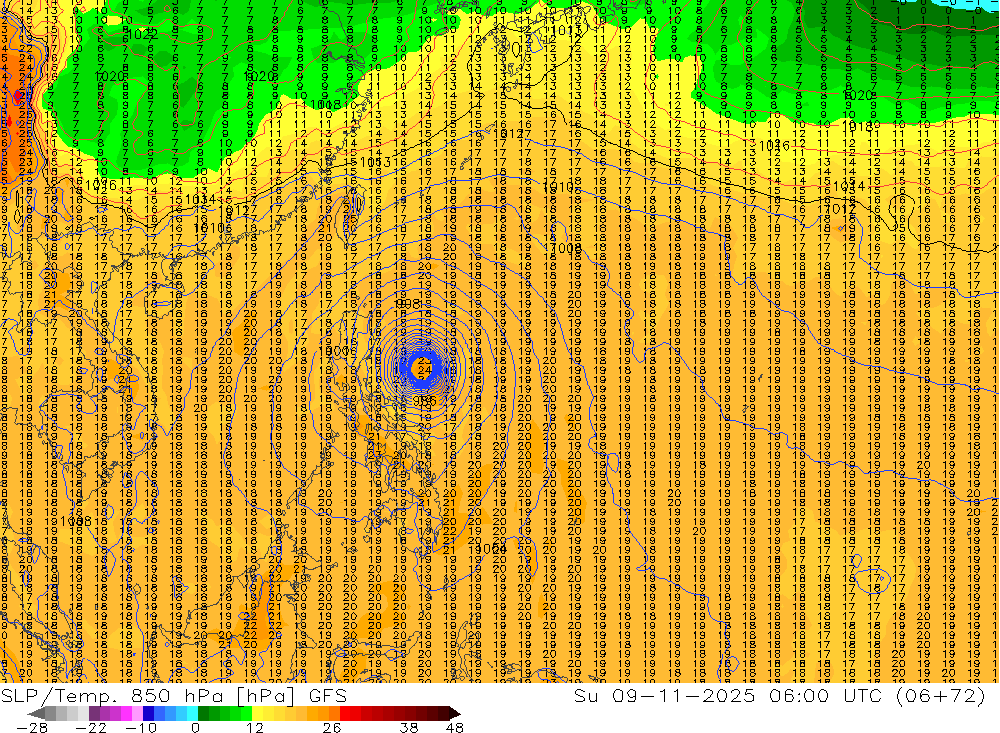1000x733 pixels.
Task: Click the dark purple swatch in color bar
Action: [94, 714]
